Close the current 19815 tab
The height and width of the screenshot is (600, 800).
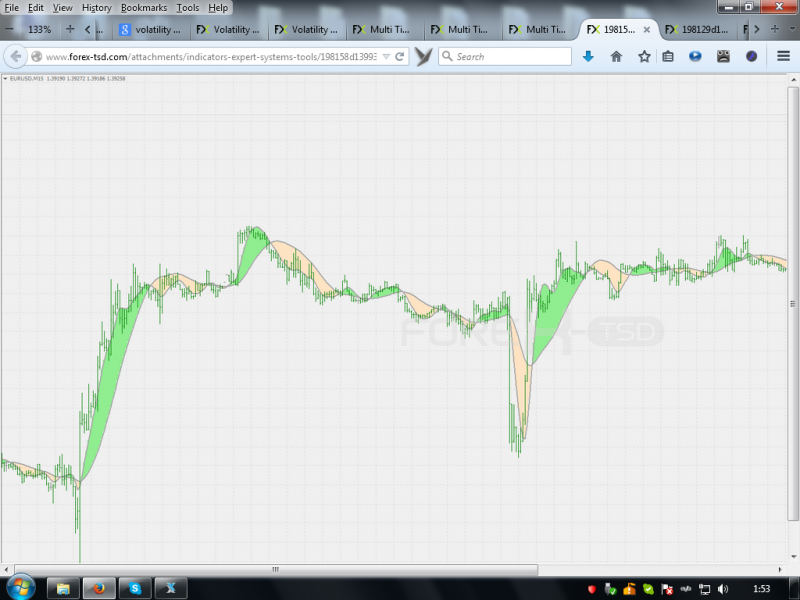coord(646,30)
